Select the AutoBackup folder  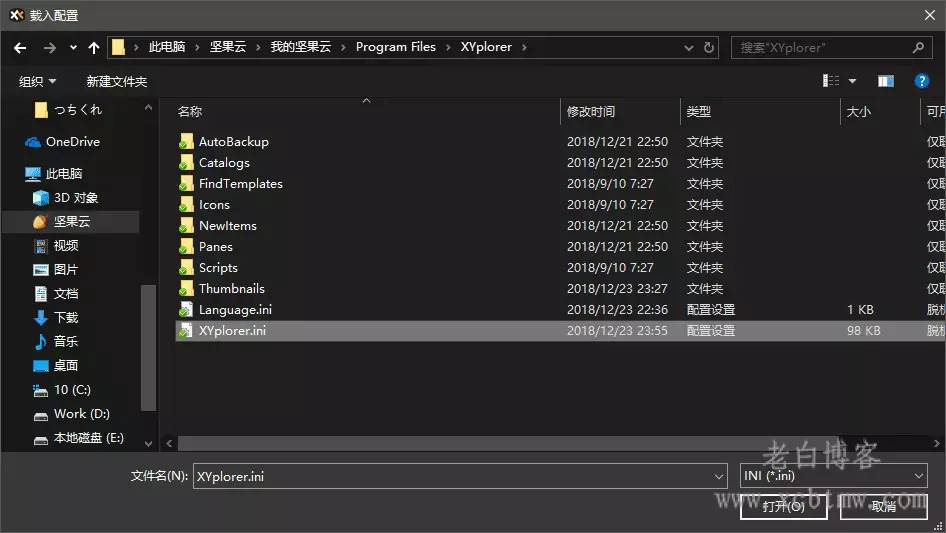coord(233,142)
